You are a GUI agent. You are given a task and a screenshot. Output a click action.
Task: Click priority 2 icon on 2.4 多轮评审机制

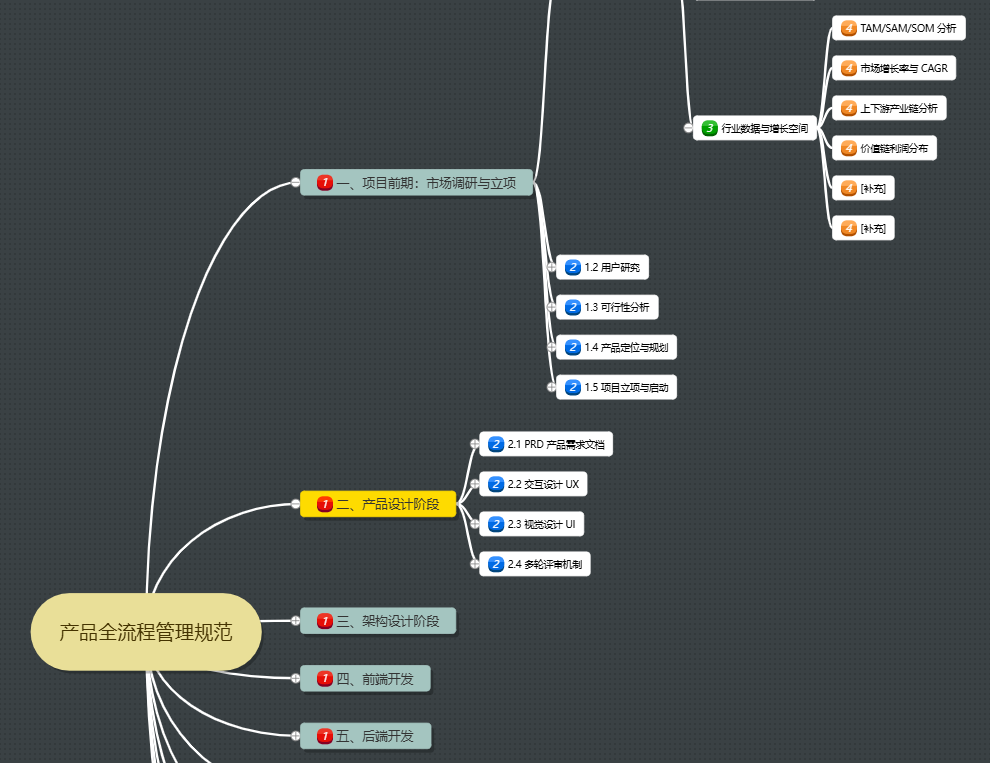[x=496, y=564]
